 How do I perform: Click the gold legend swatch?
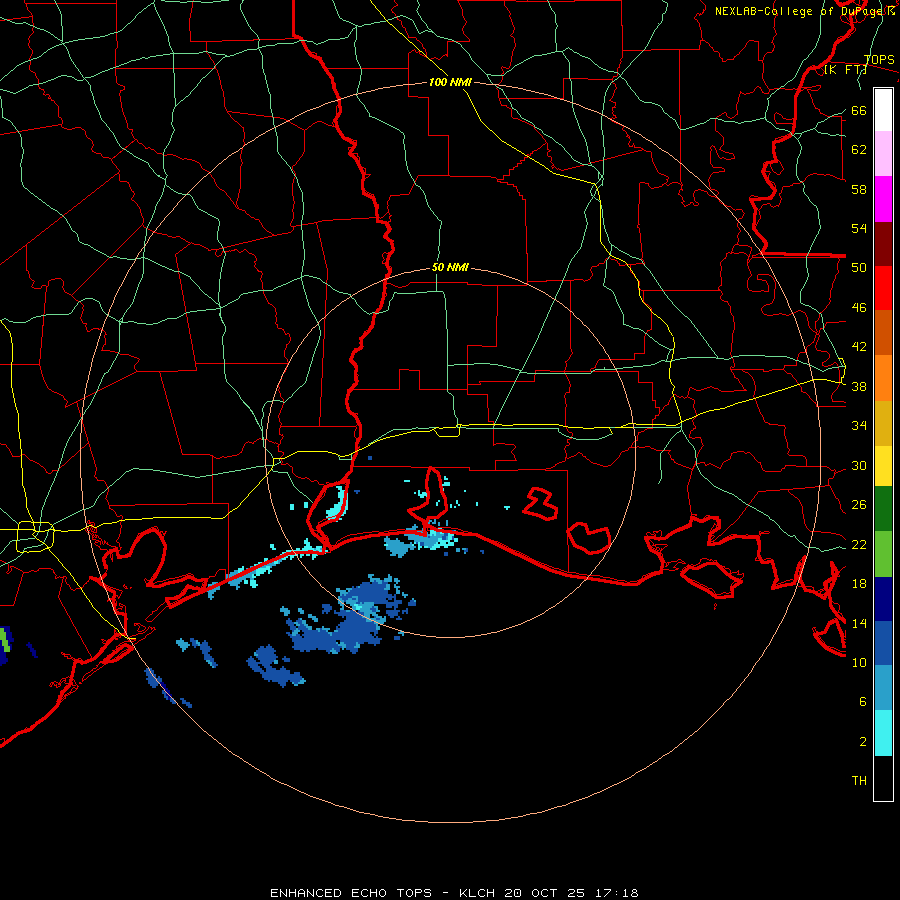(883, 424)
